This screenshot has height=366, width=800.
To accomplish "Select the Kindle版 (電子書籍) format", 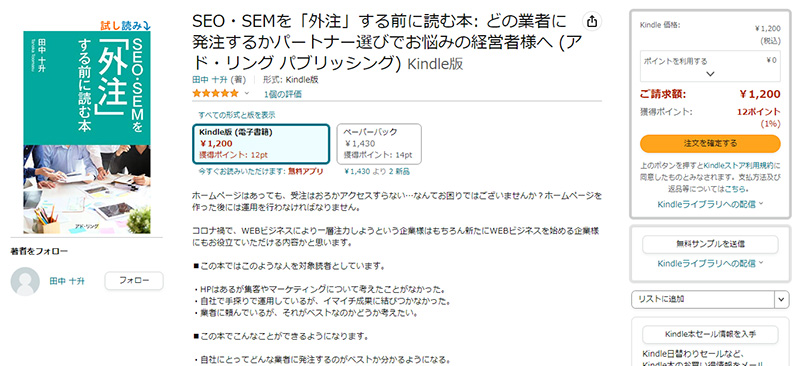I will [261, 144].
